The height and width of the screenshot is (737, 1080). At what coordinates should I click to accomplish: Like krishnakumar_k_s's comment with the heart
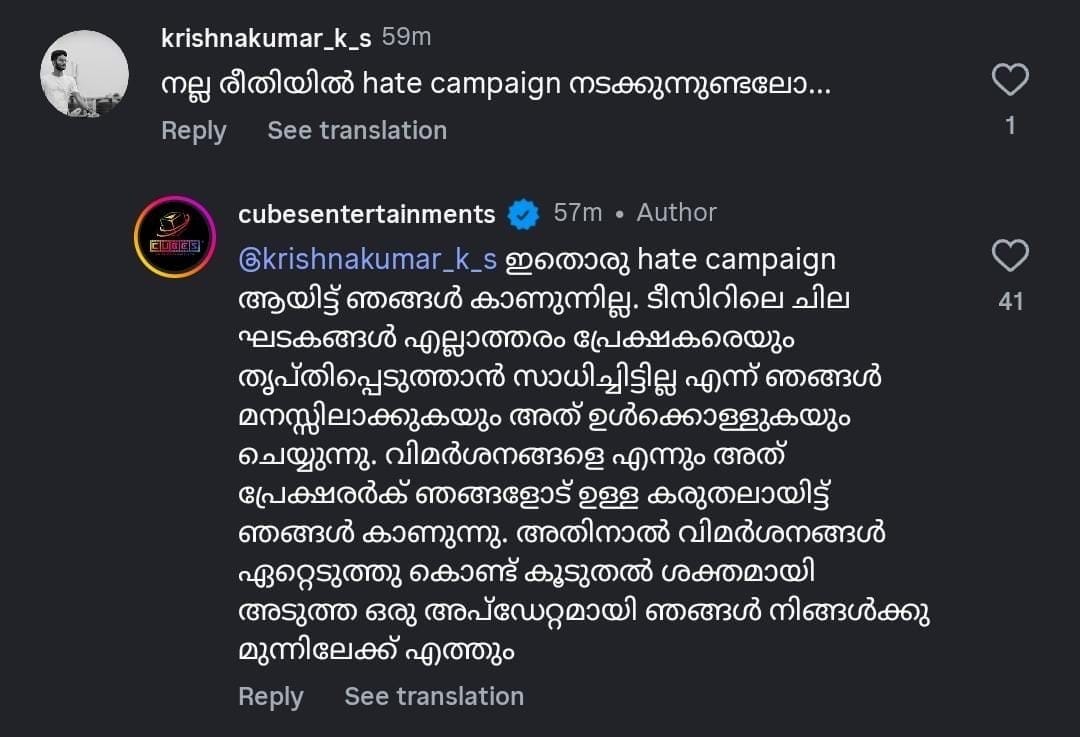click(1010, 80)
